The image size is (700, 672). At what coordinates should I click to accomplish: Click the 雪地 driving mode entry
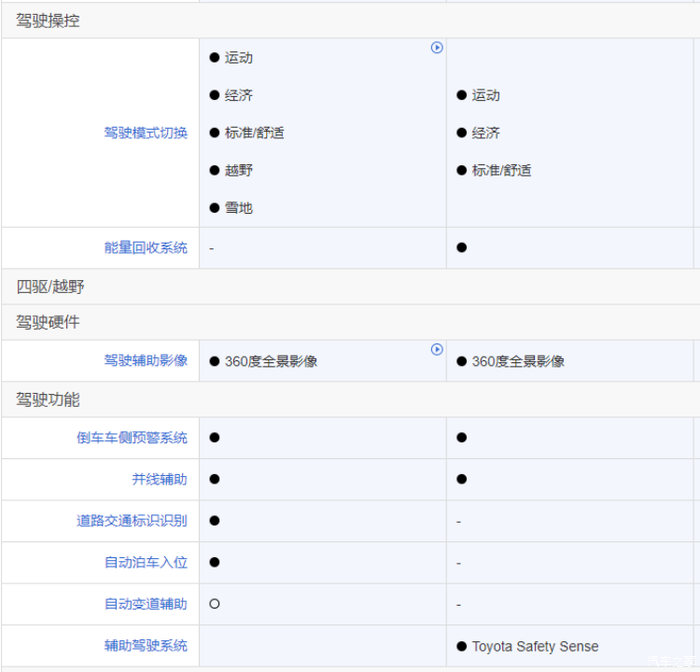(x=238, y=208)
